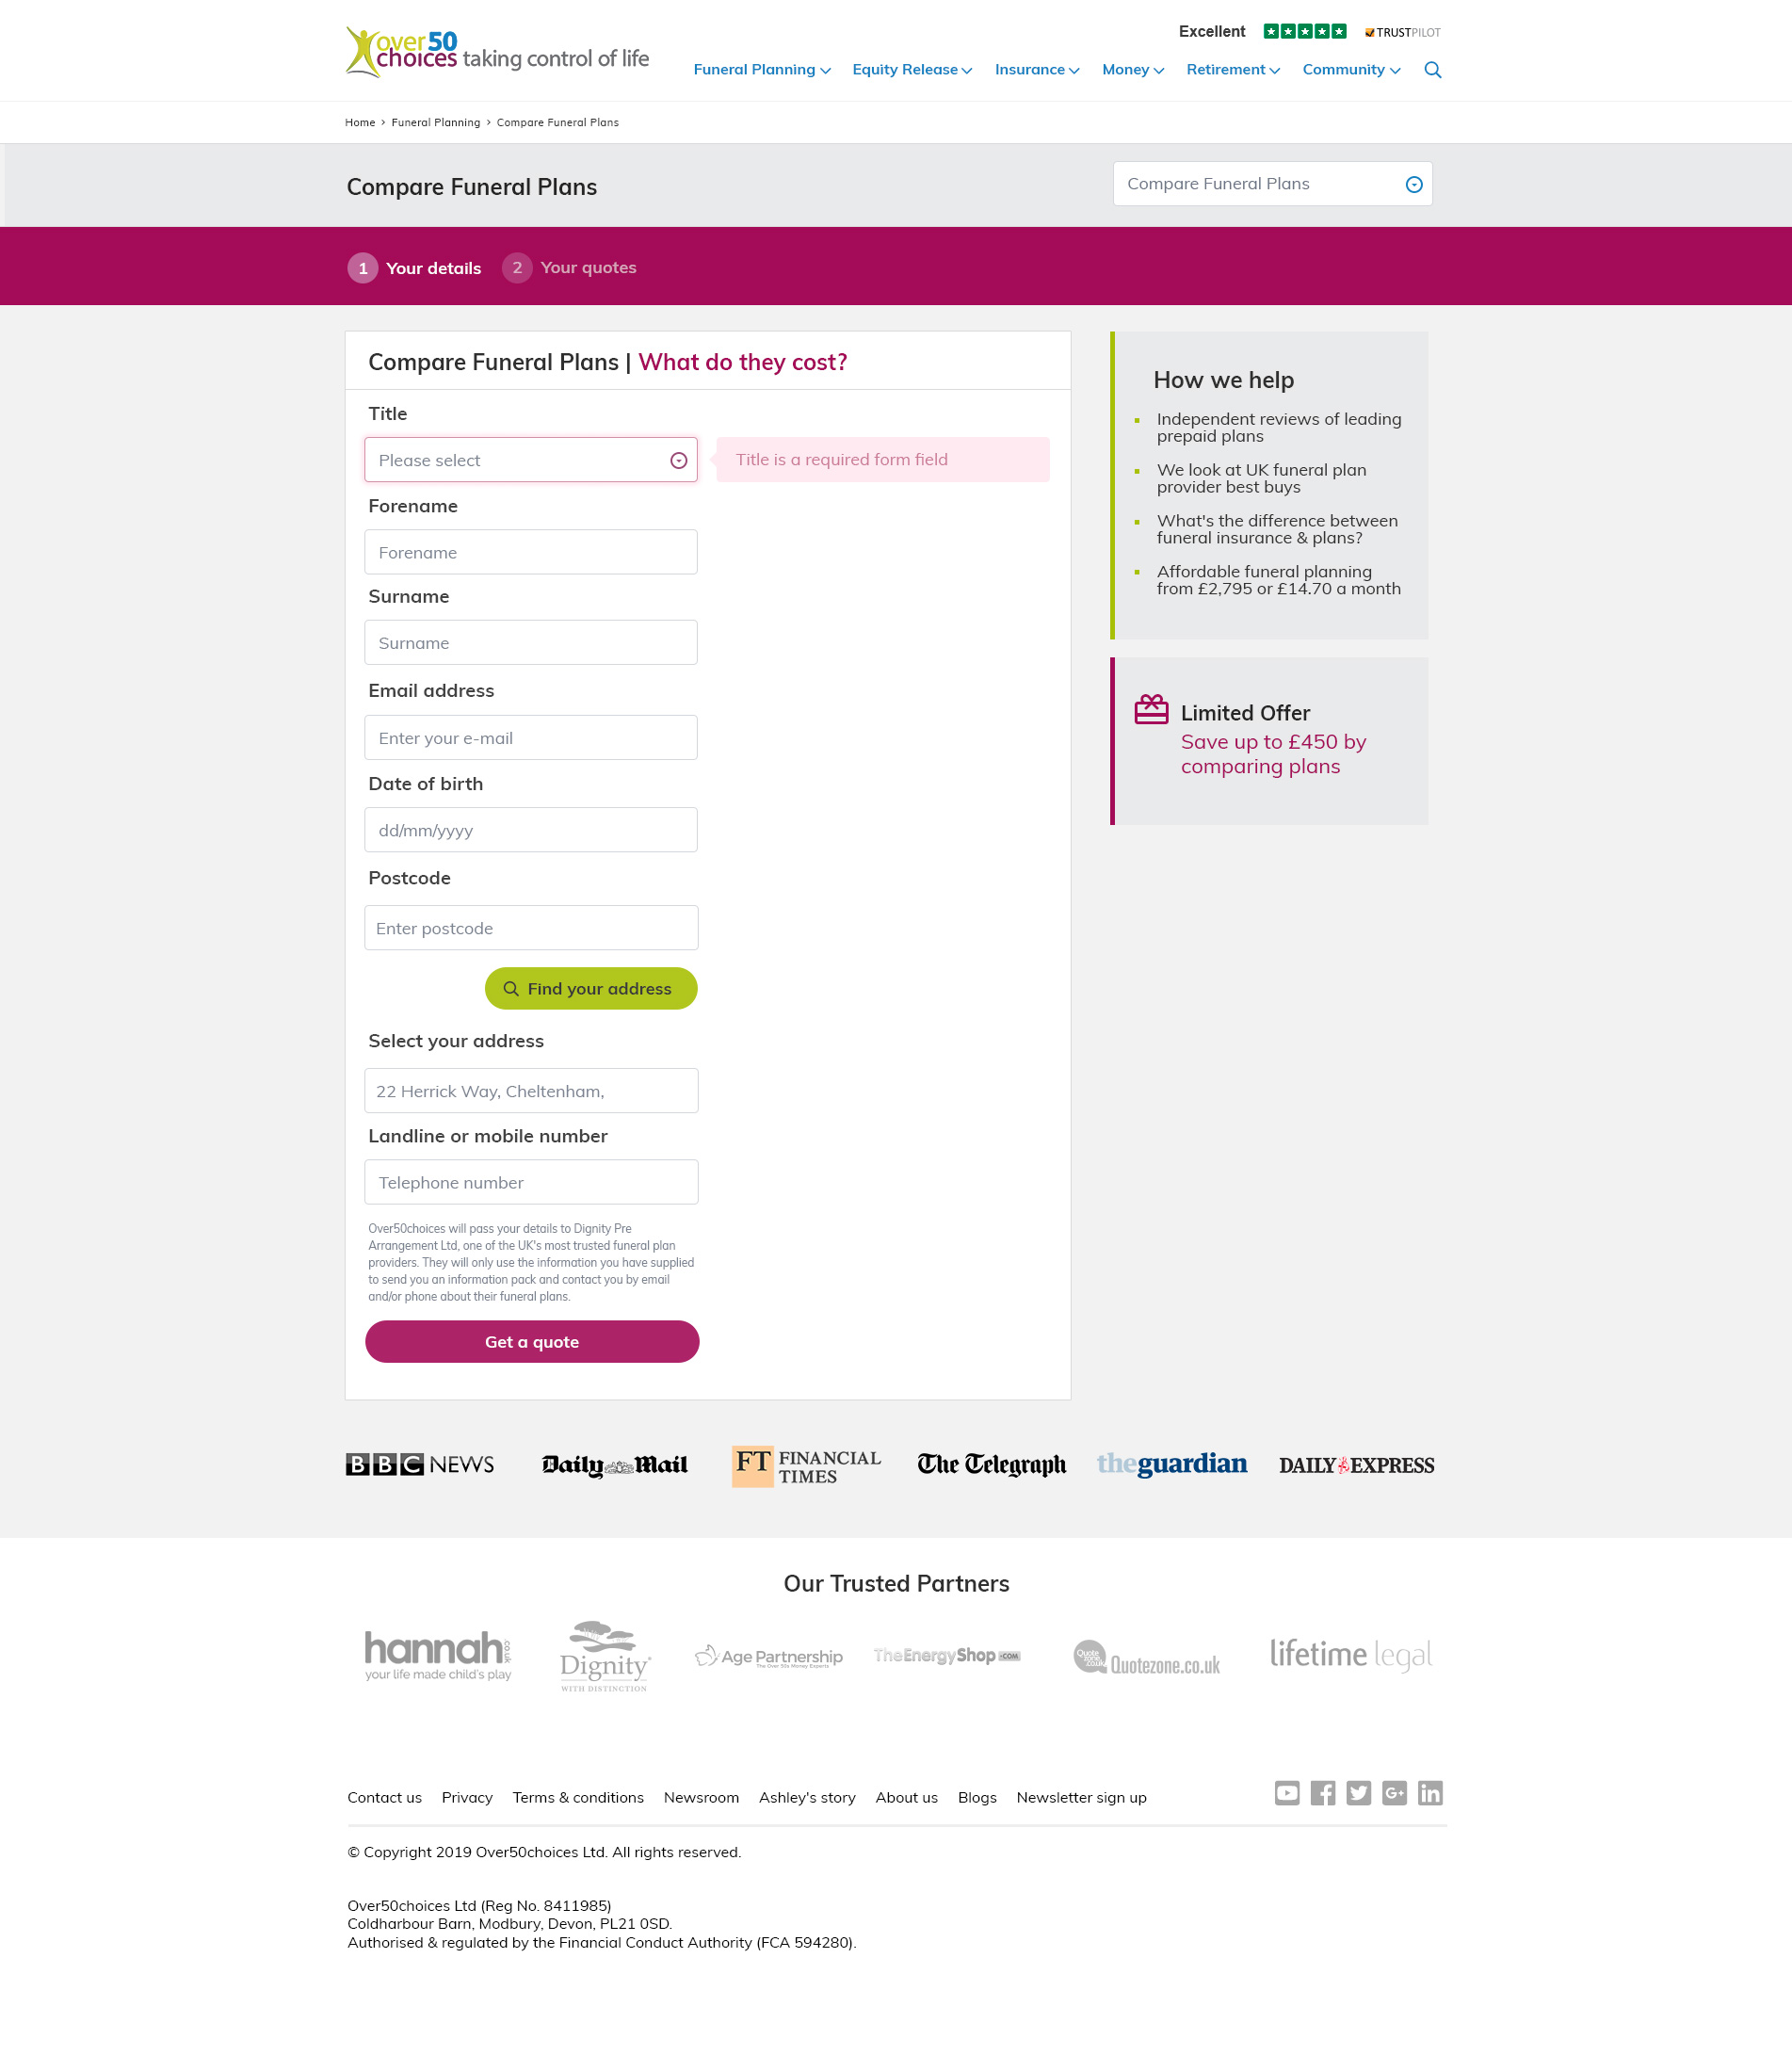Screen dimensions: 1792x2071
Task: Open the YouTube social icon in footer
Action: pos(1287,1793)
